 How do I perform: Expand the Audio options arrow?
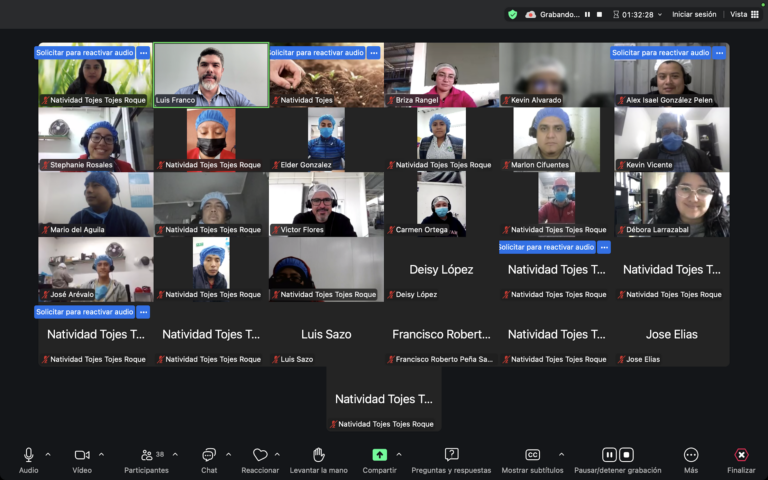(x=48, y=455)
